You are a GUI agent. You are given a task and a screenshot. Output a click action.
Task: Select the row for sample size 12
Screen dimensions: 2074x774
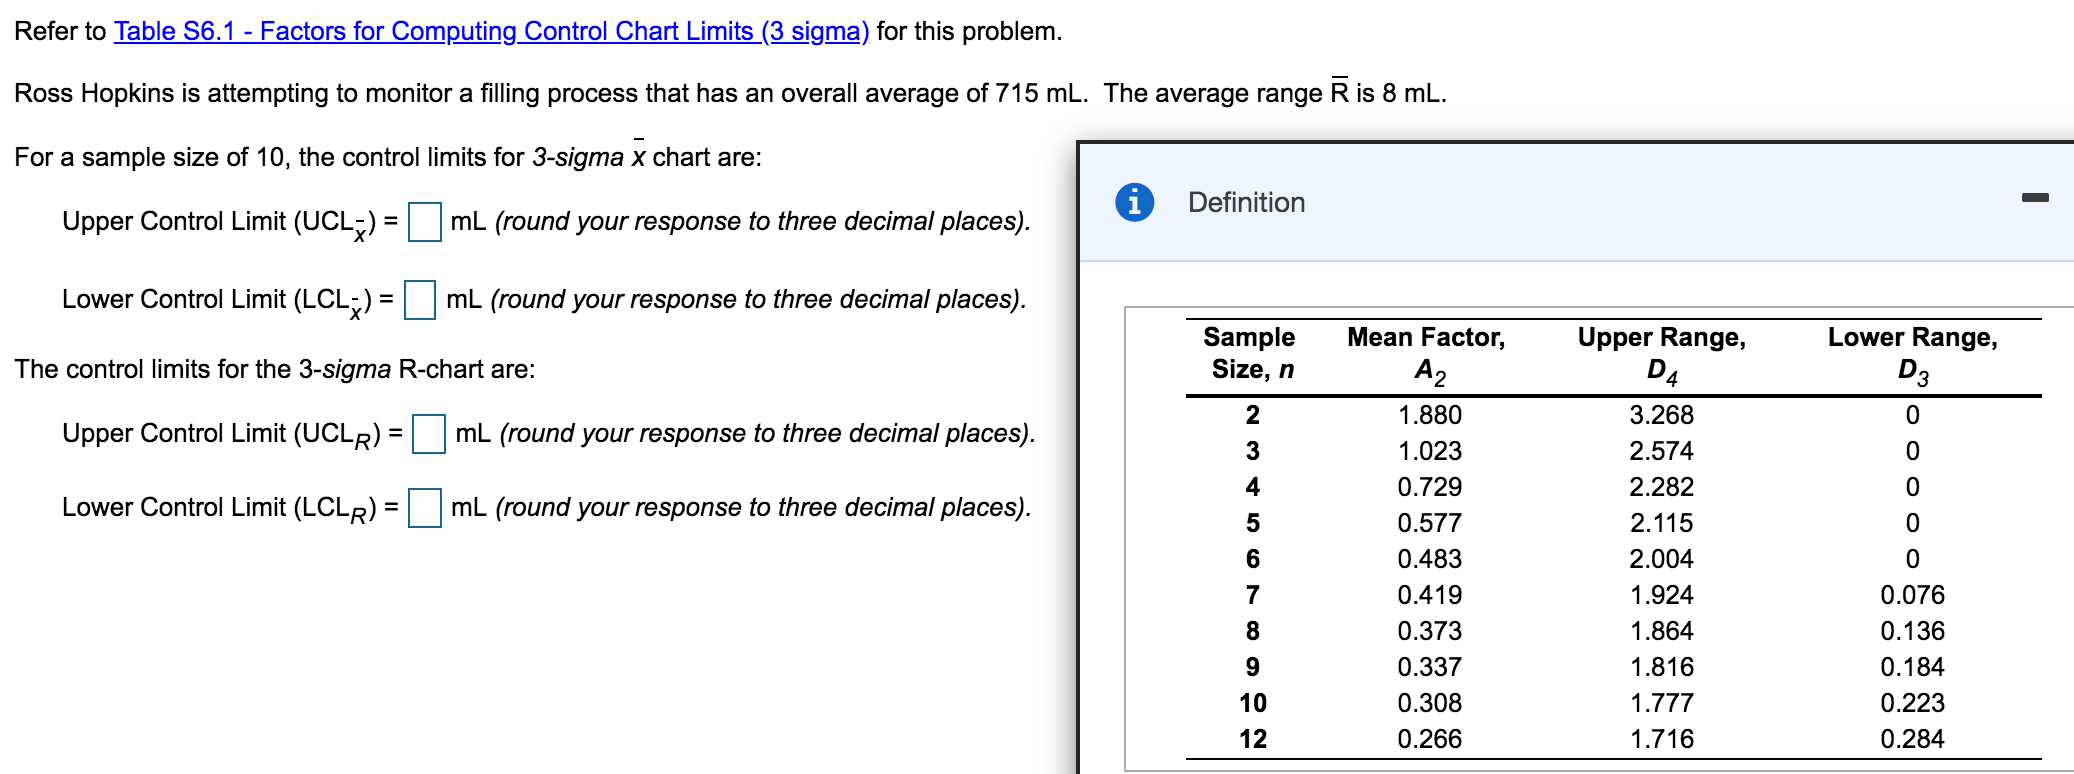[1253, 740]
